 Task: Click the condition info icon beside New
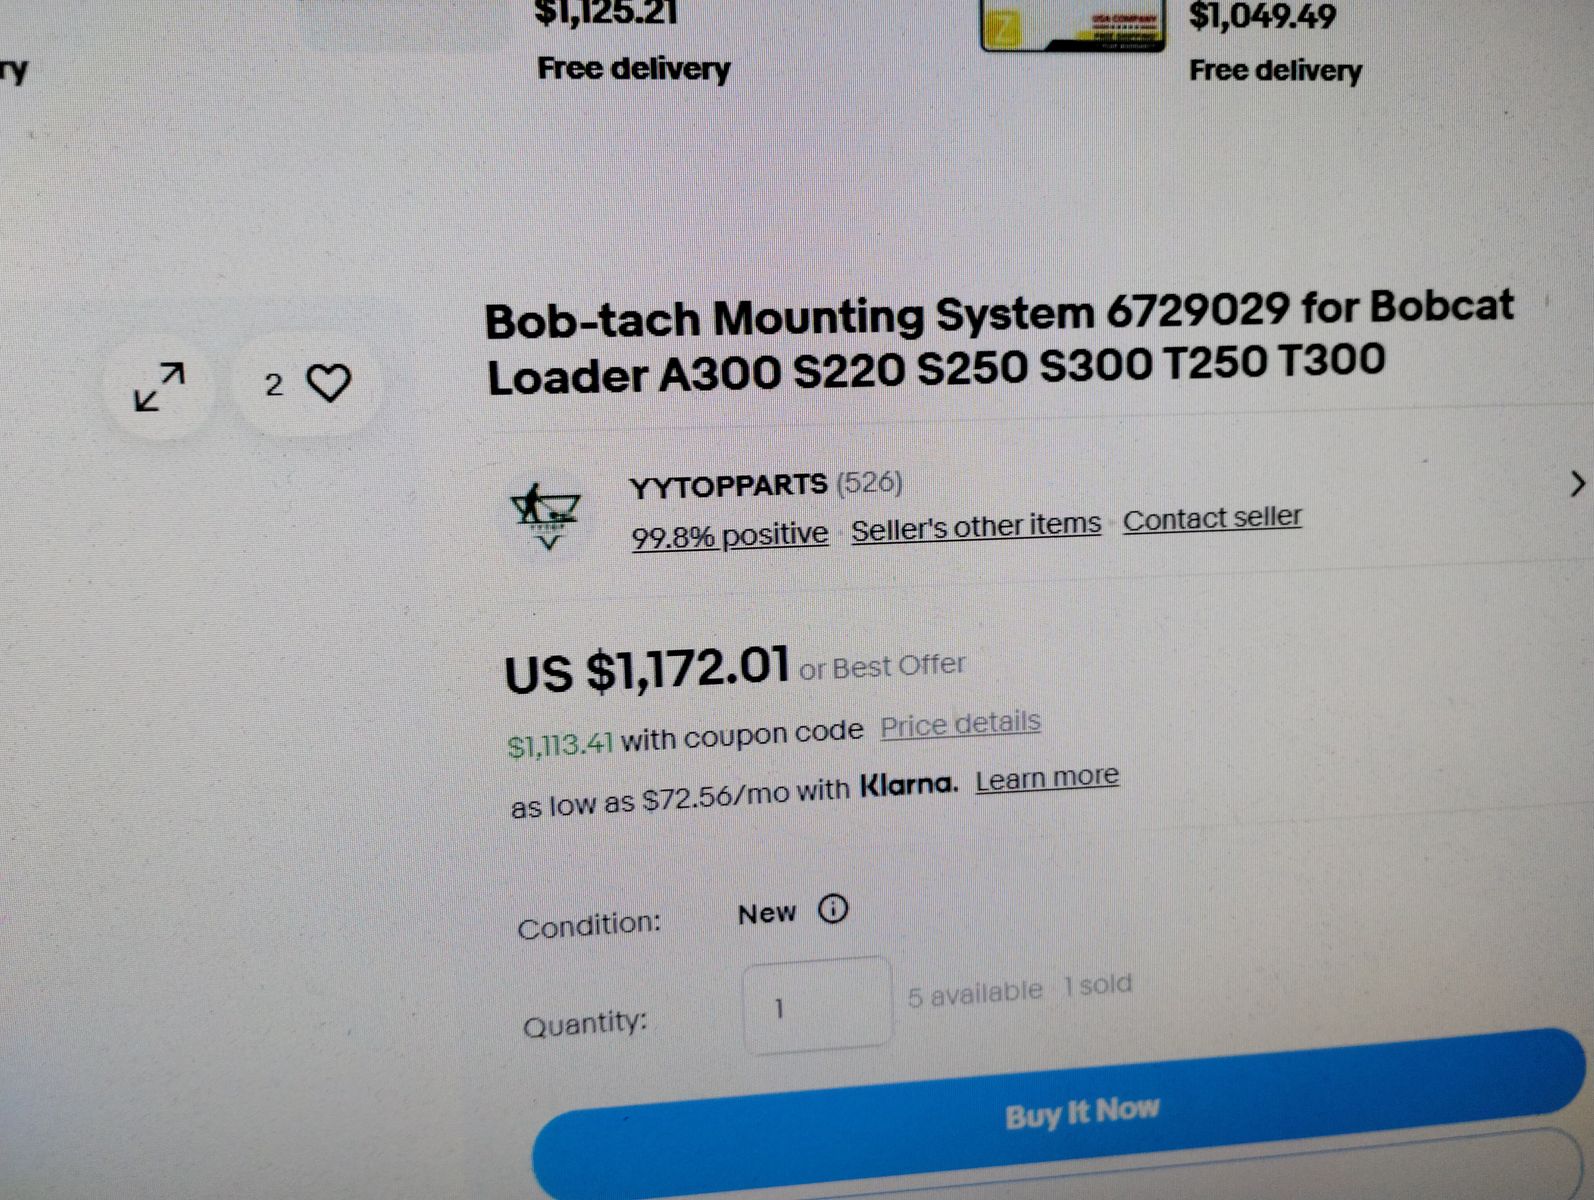832,909
